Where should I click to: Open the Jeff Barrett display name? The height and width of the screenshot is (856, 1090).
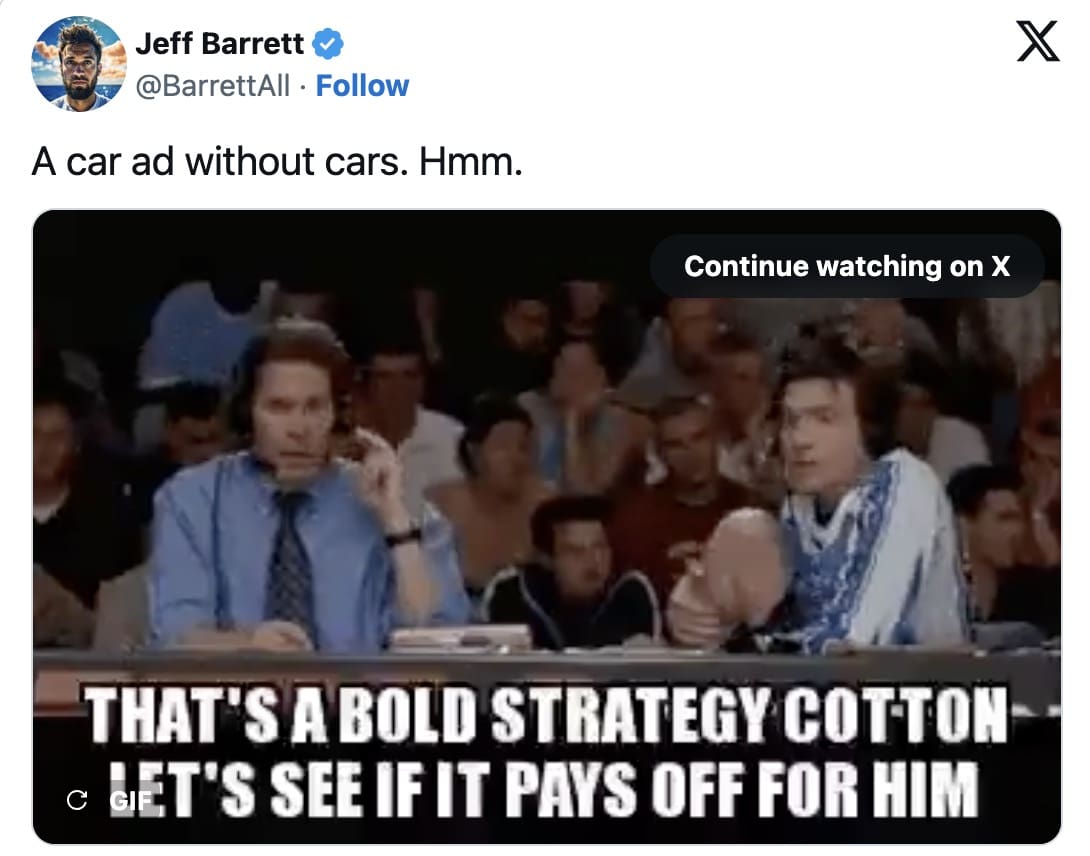(x=220, y=44)
